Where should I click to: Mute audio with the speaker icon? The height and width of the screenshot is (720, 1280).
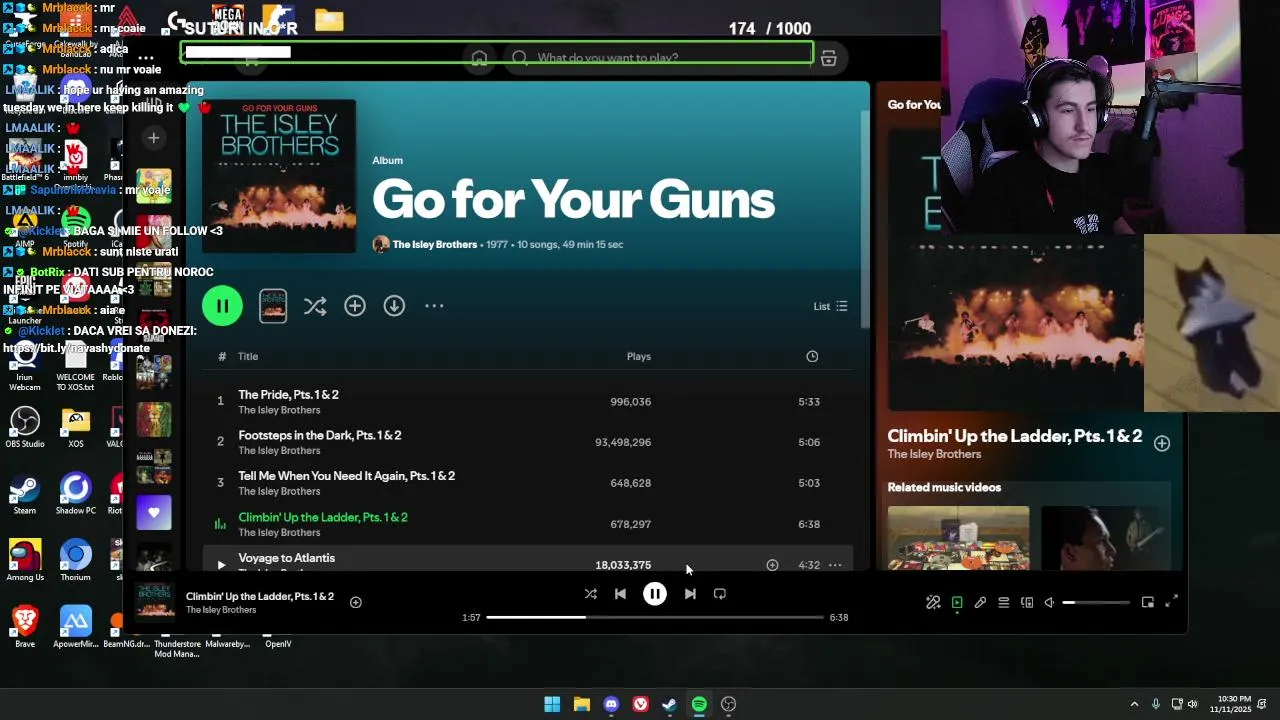click(1049, 602)
